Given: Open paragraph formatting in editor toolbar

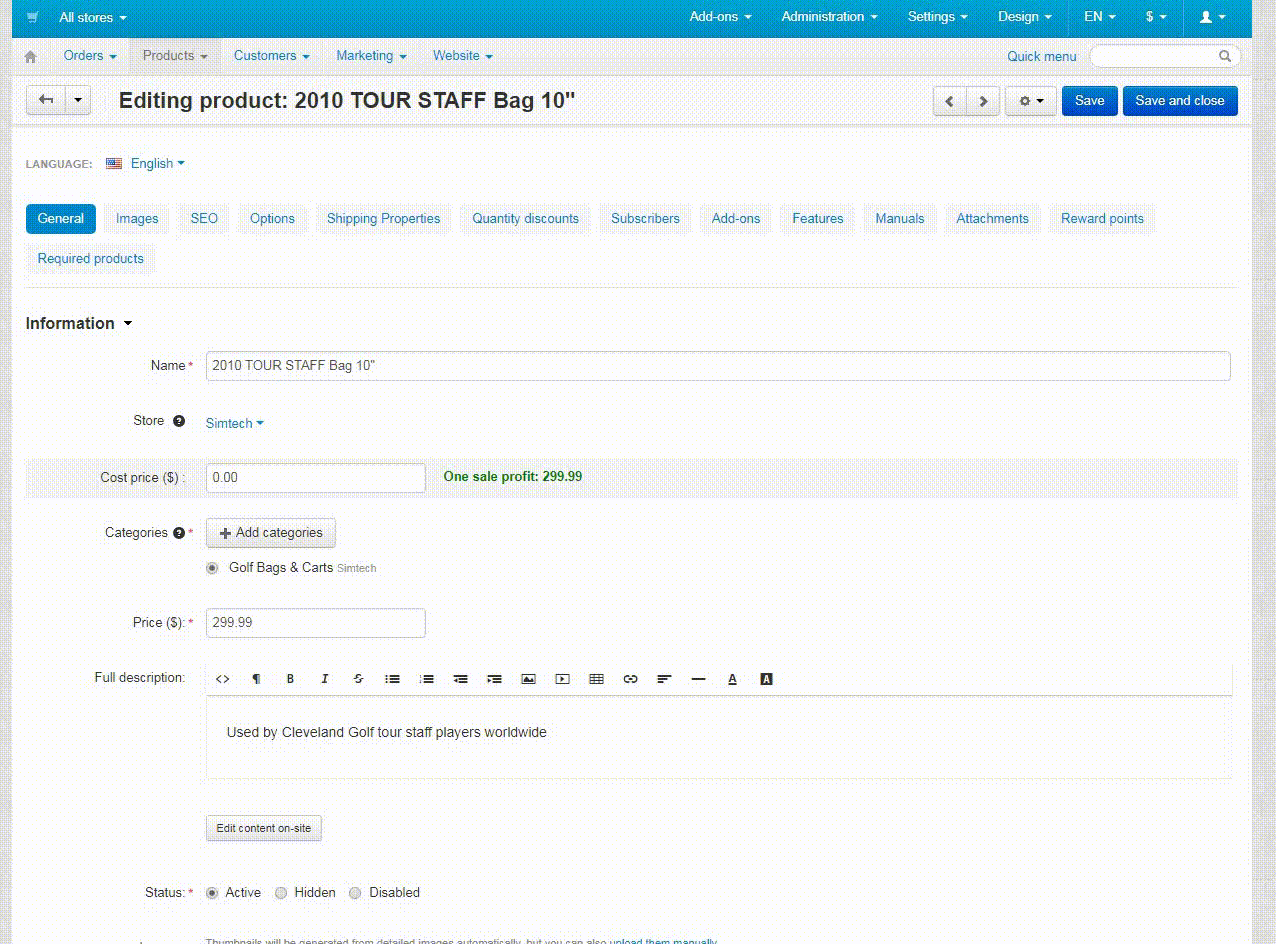Looking at the screenshot, I should click(256, 679).
